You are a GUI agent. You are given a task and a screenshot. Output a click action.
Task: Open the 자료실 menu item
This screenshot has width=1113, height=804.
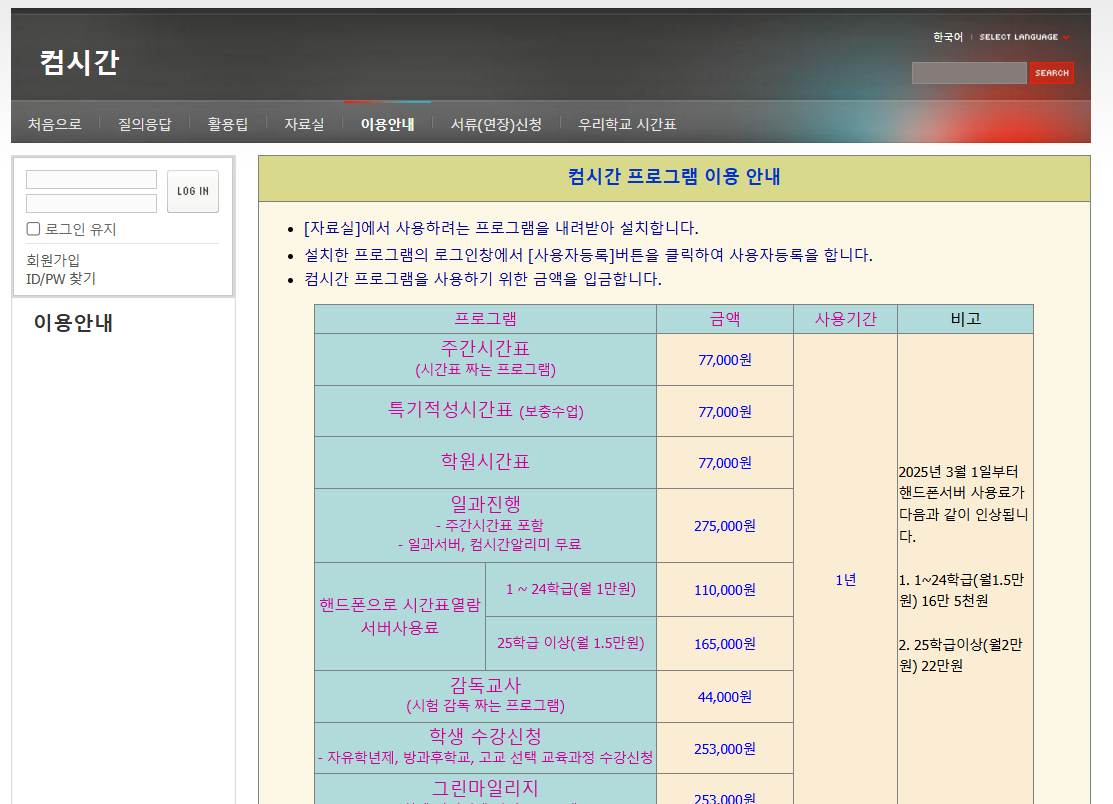[x=303, y=123]
